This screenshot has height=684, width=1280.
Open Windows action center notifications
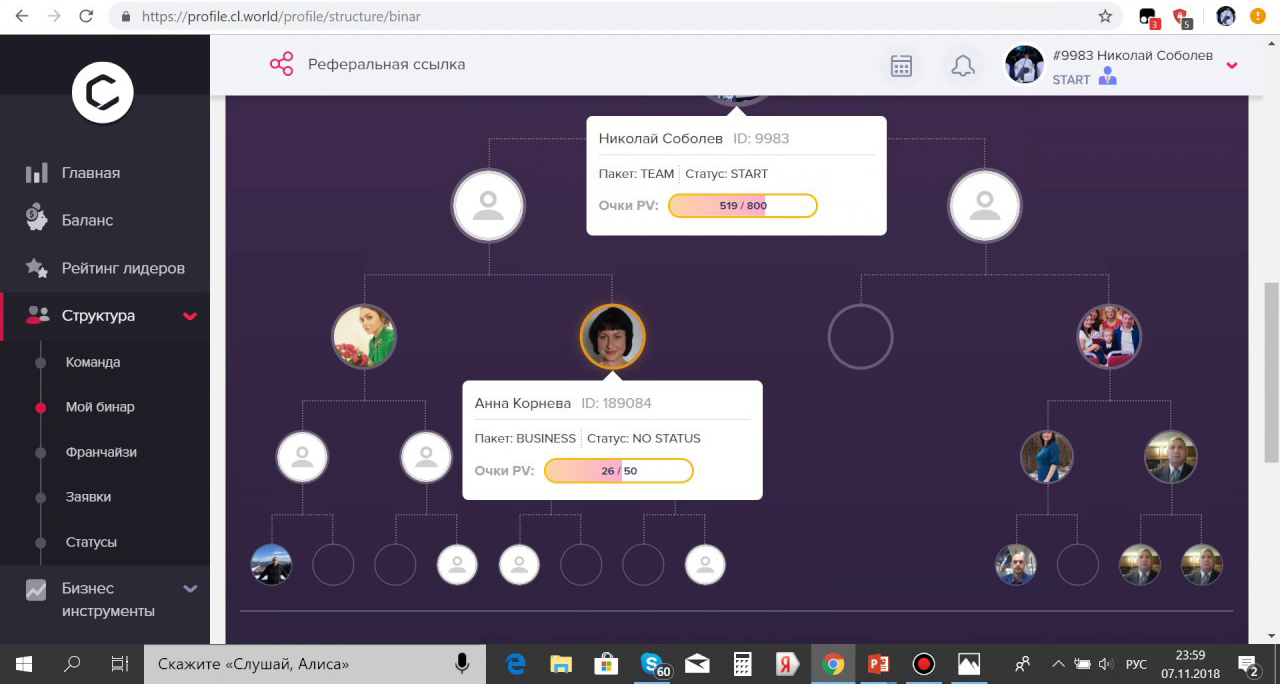1248,663
